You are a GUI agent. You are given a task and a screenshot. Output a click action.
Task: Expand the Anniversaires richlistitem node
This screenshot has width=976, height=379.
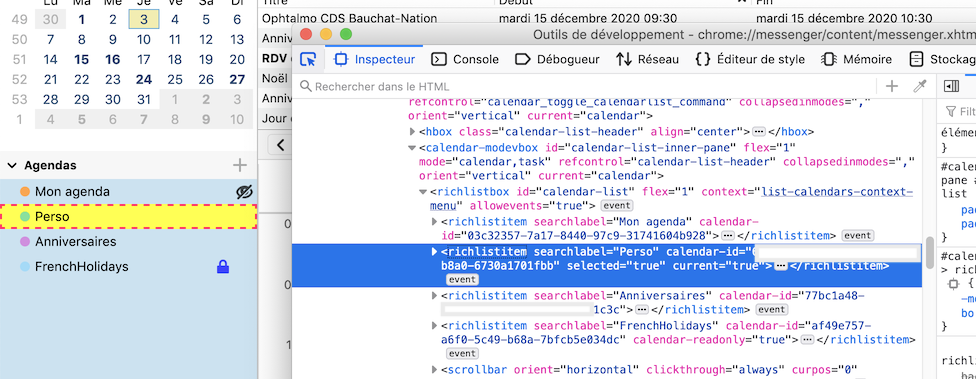click(x=434, y=296)
